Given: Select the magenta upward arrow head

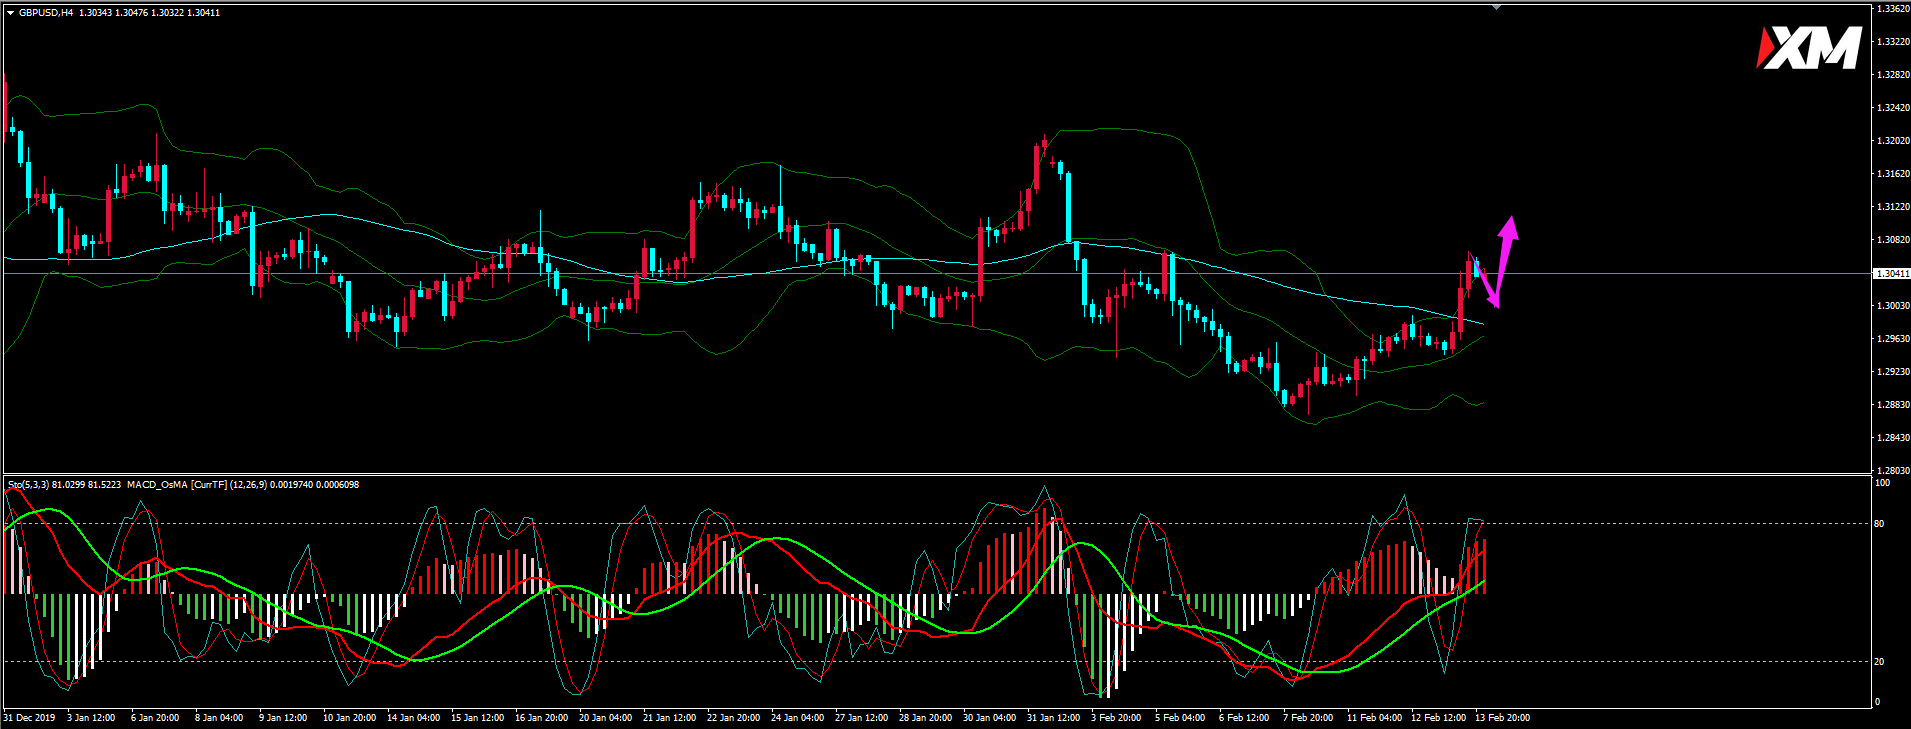Looking at the screenshot, I should [x=1510, y=227].
